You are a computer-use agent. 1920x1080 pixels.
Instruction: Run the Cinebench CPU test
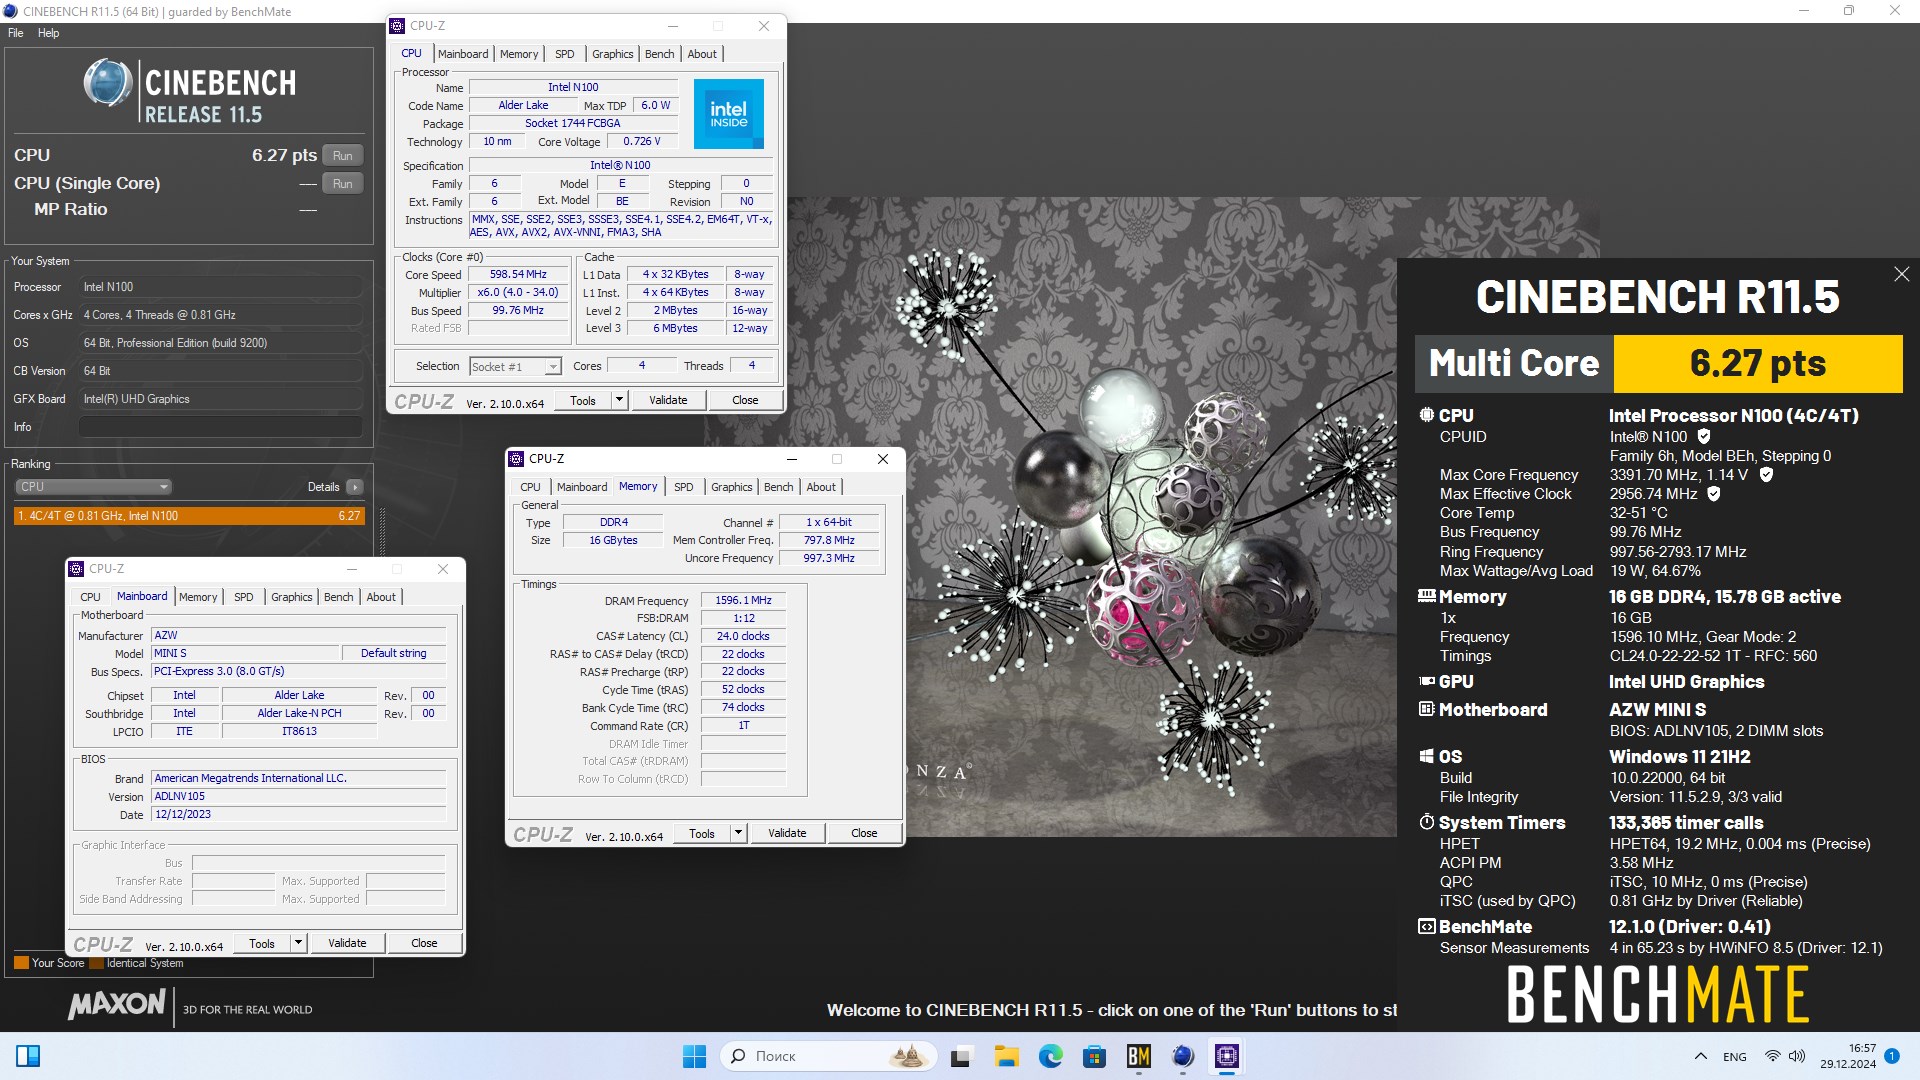(342, 156)
